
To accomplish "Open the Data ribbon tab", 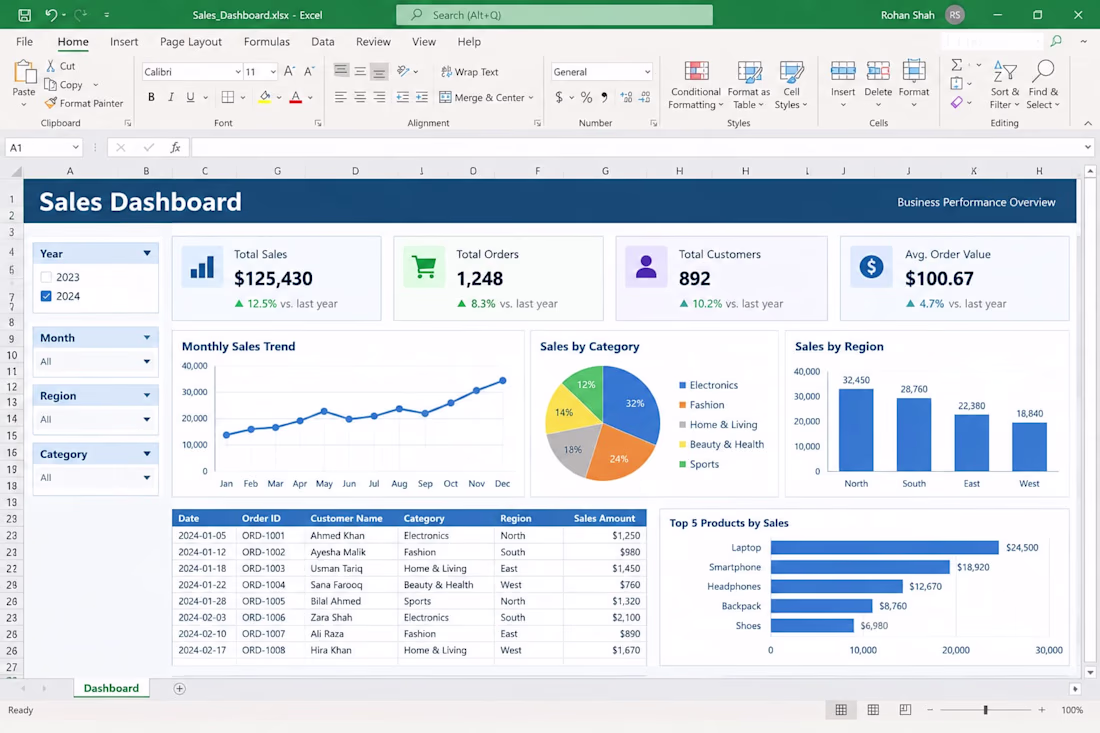I will pos(323,42).
